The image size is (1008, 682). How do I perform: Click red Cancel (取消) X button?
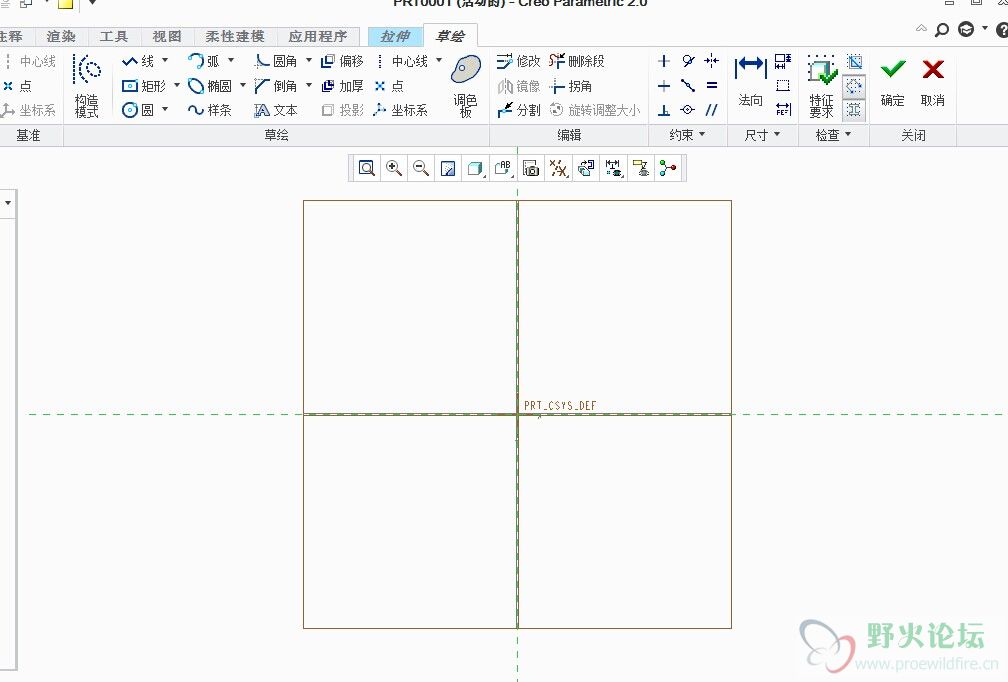[933, 82]
